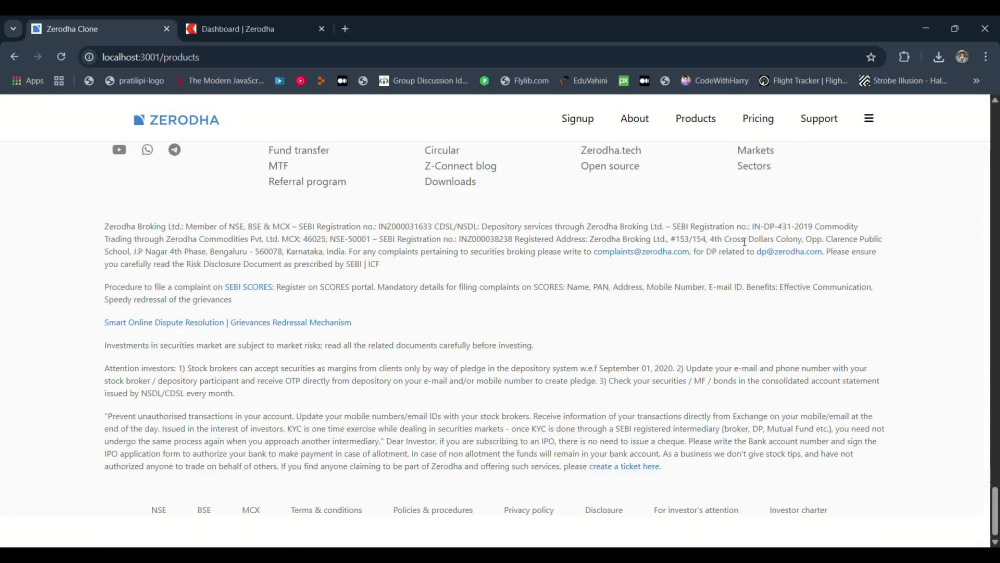
Task: Open the Strobe Illusion bookmark
Action: (903, 81)
